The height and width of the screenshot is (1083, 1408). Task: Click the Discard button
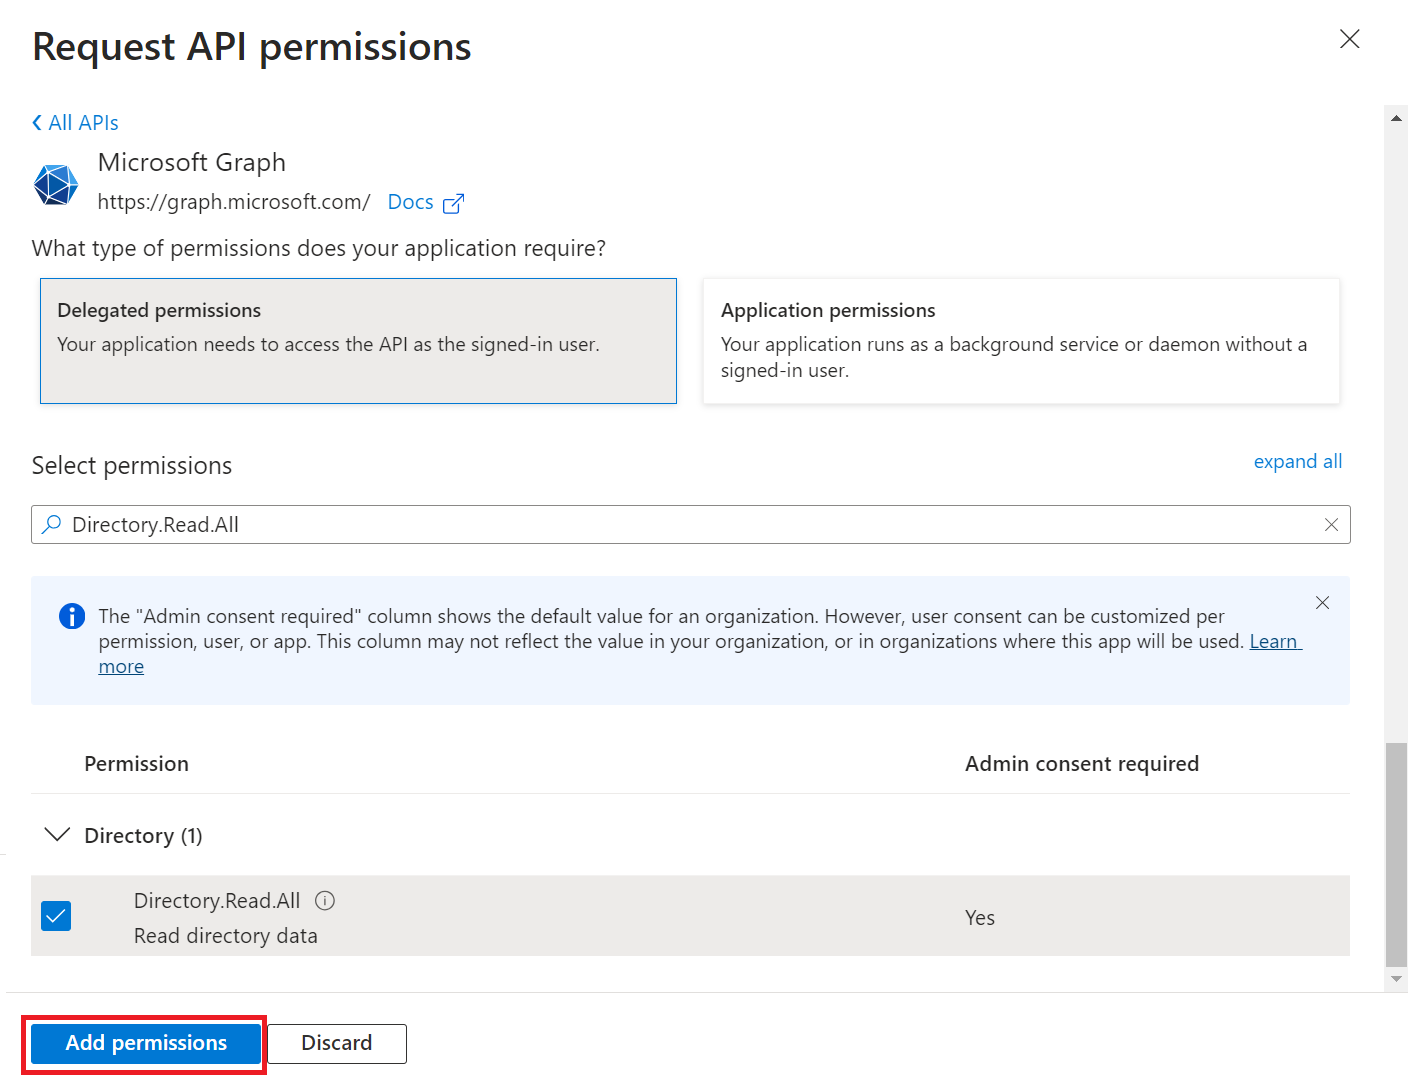337,1043
